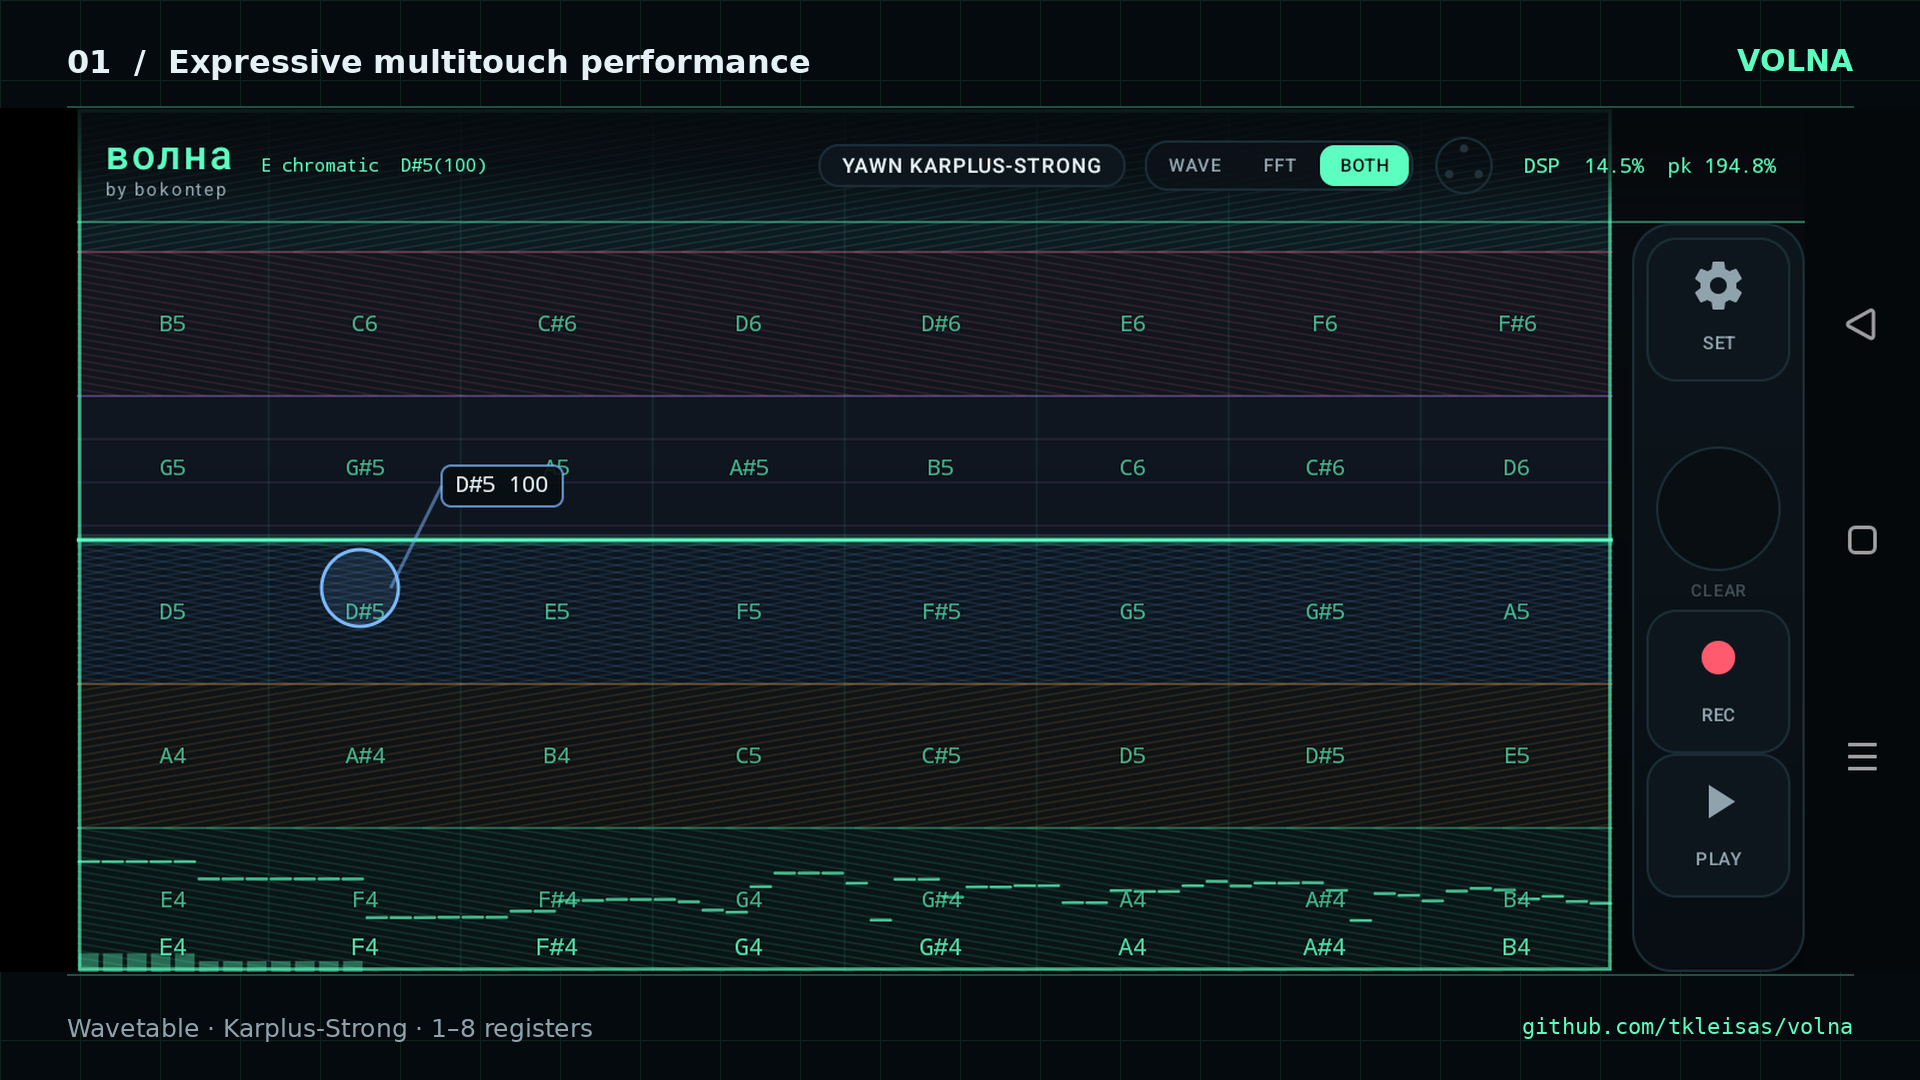This screenshot has width=1920, height=1080.
Task: Select the BOTH visualizer mode
Action: tap(1364, 166)
